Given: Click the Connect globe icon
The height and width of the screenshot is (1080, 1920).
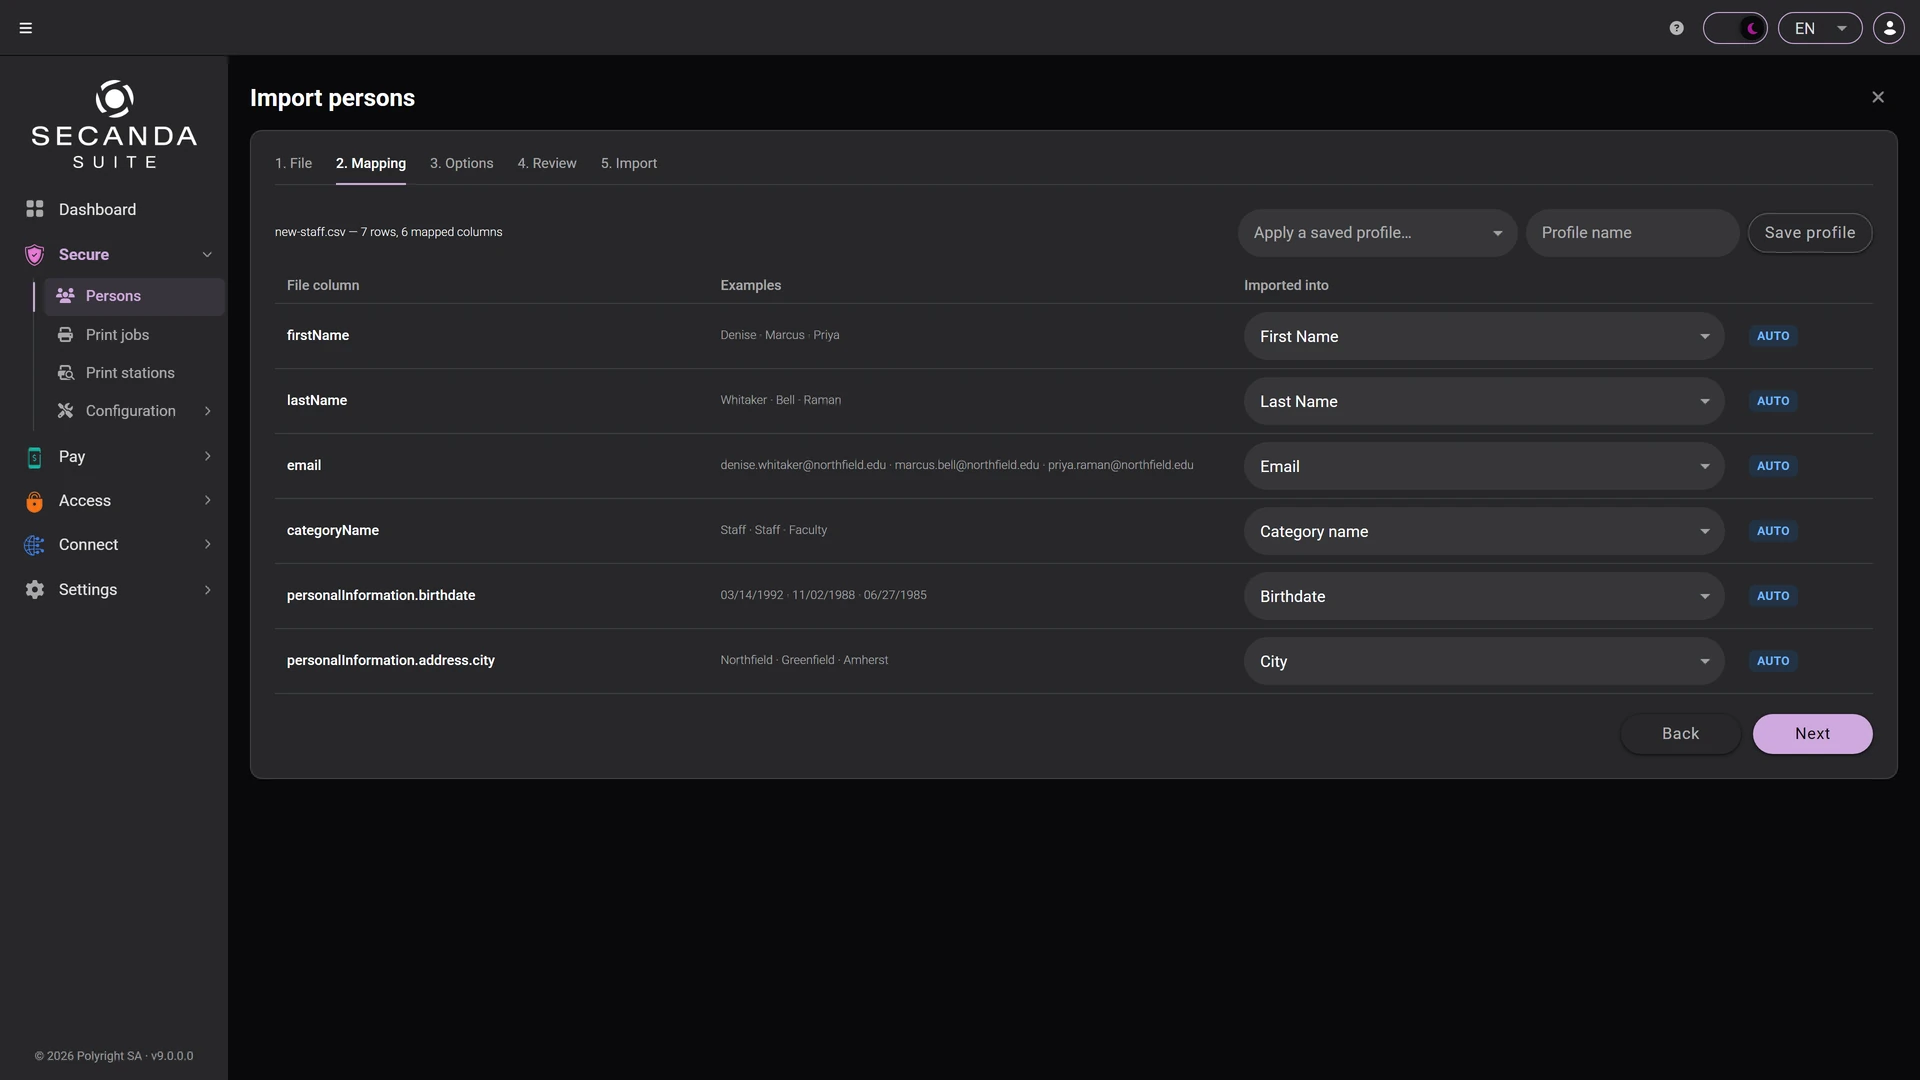Looking at the screenshot, I should pos(35,545).
